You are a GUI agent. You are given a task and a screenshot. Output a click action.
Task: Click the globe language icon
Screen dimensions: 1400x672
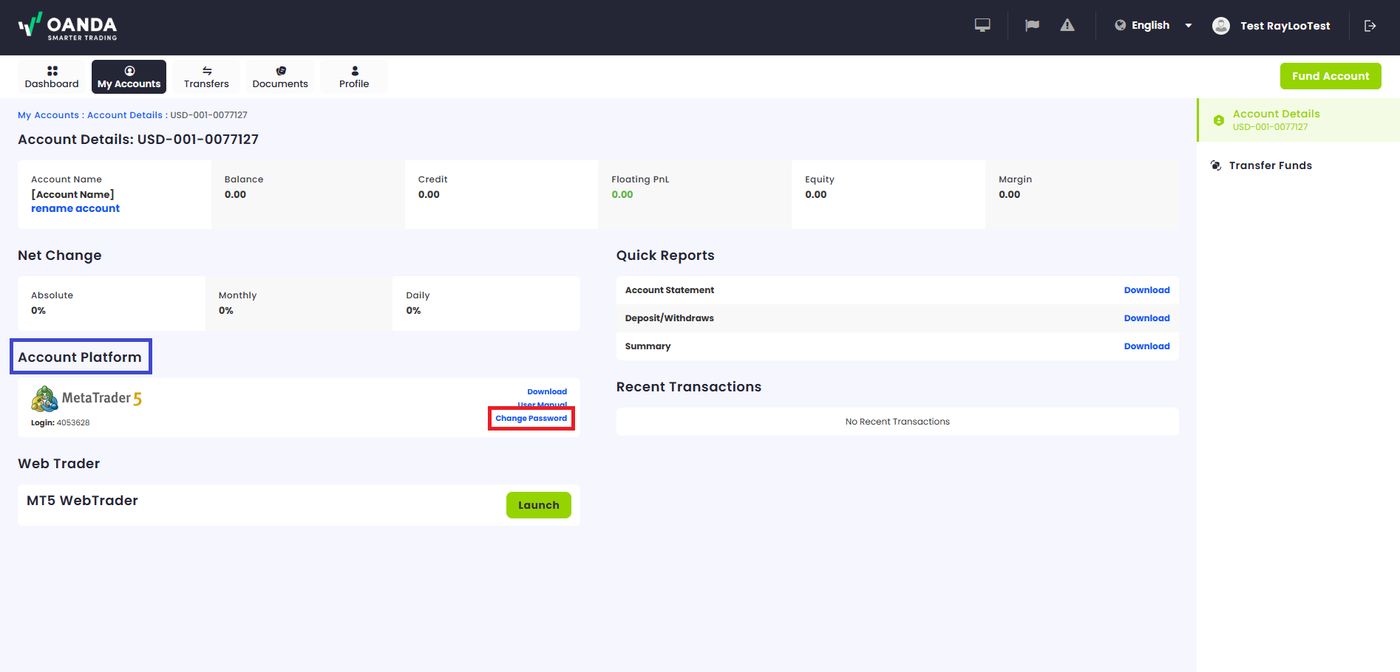pyautogui.click(x=1120, y=26)
